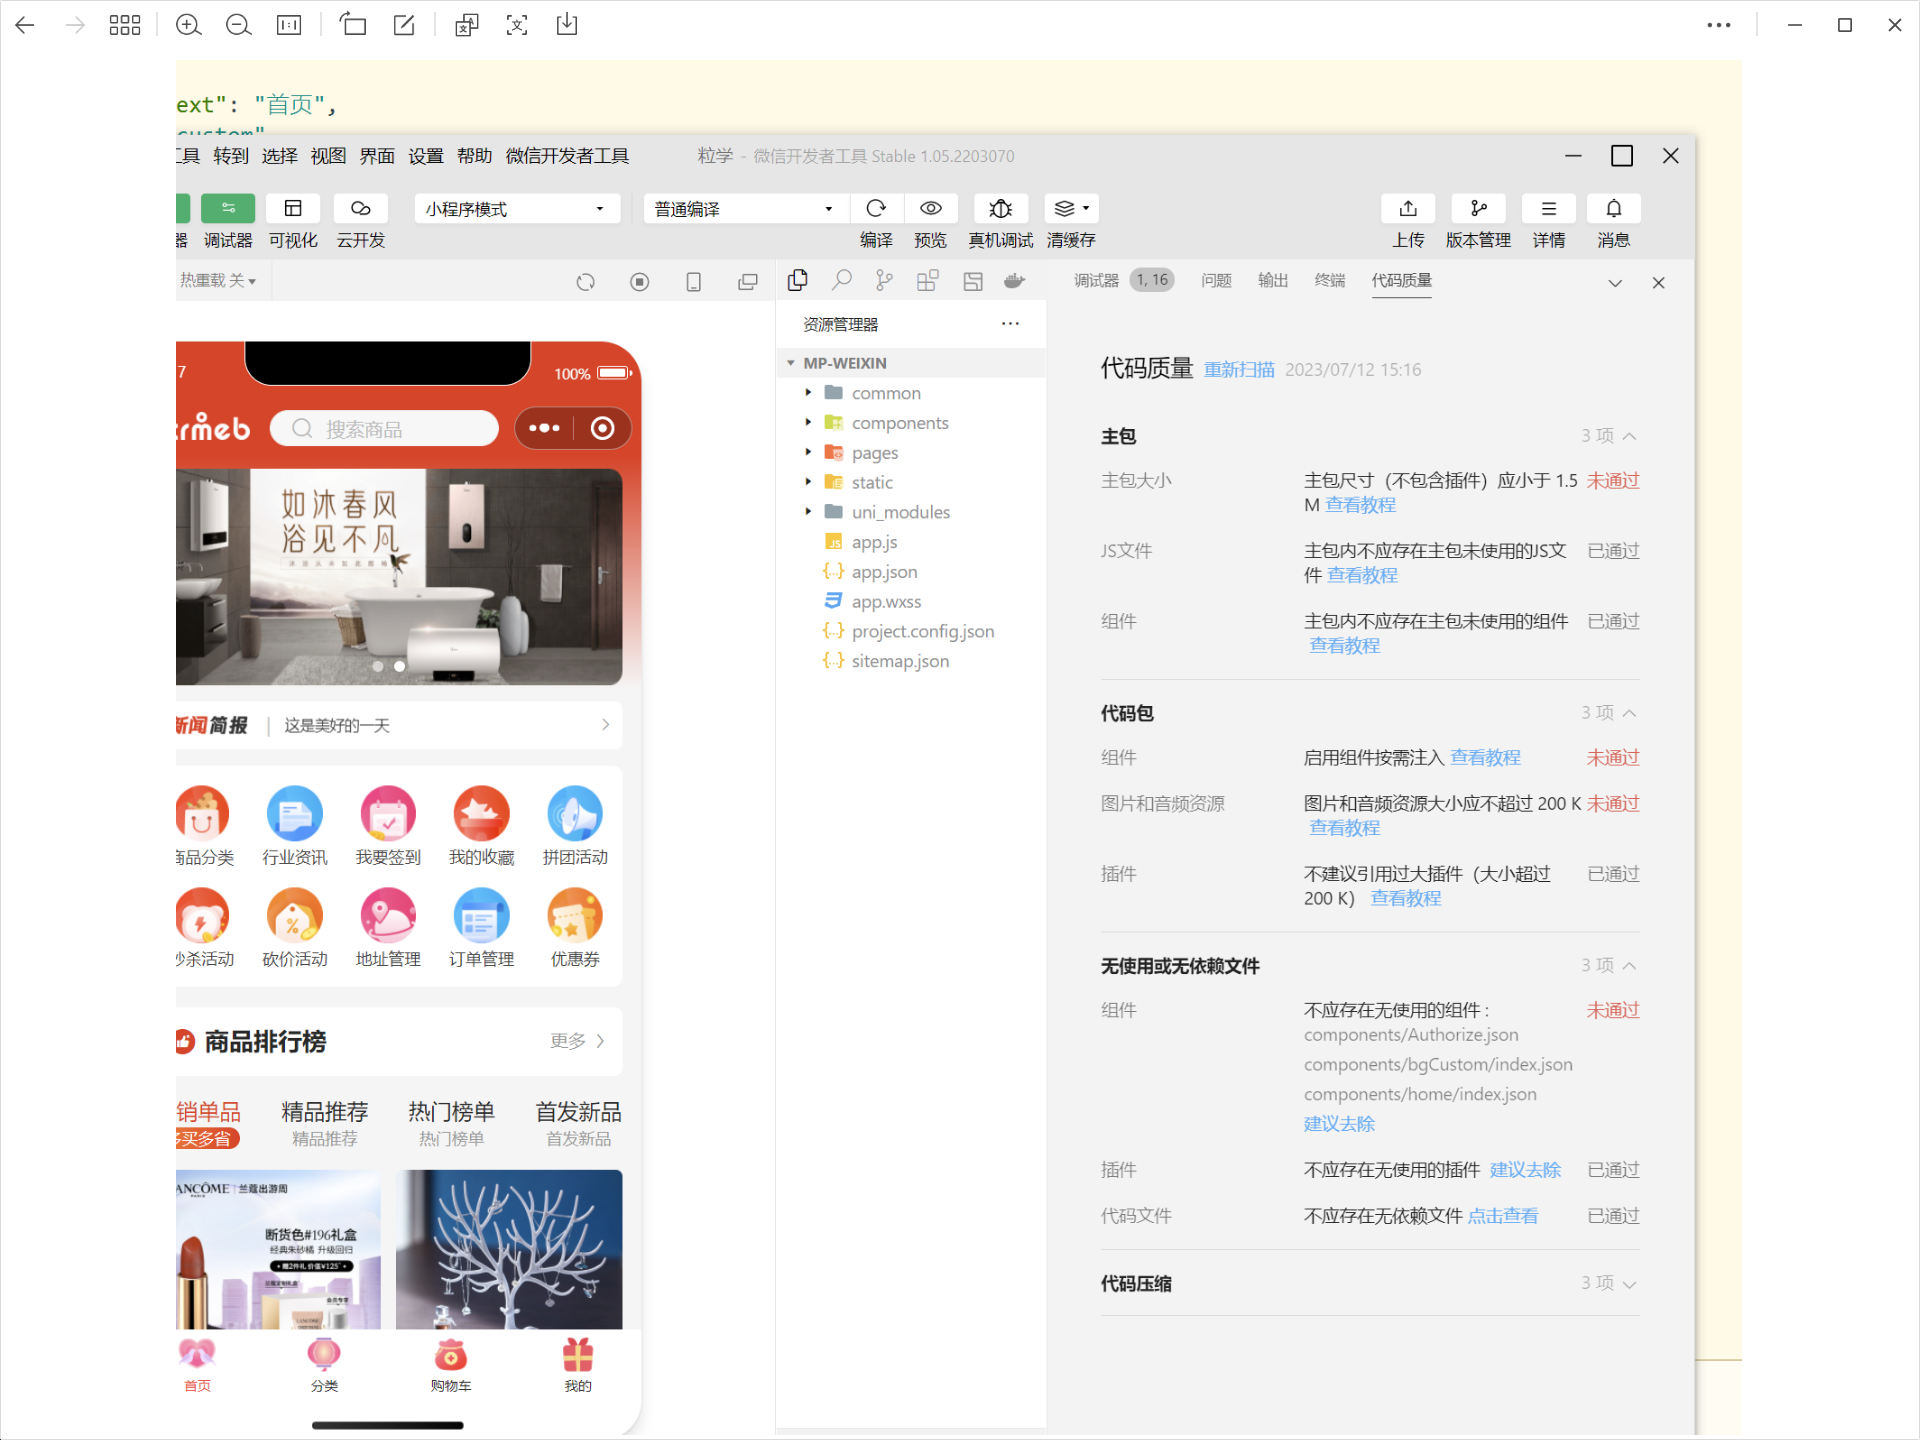Click the 上传 upload icon

click(x=1408, y=208)
